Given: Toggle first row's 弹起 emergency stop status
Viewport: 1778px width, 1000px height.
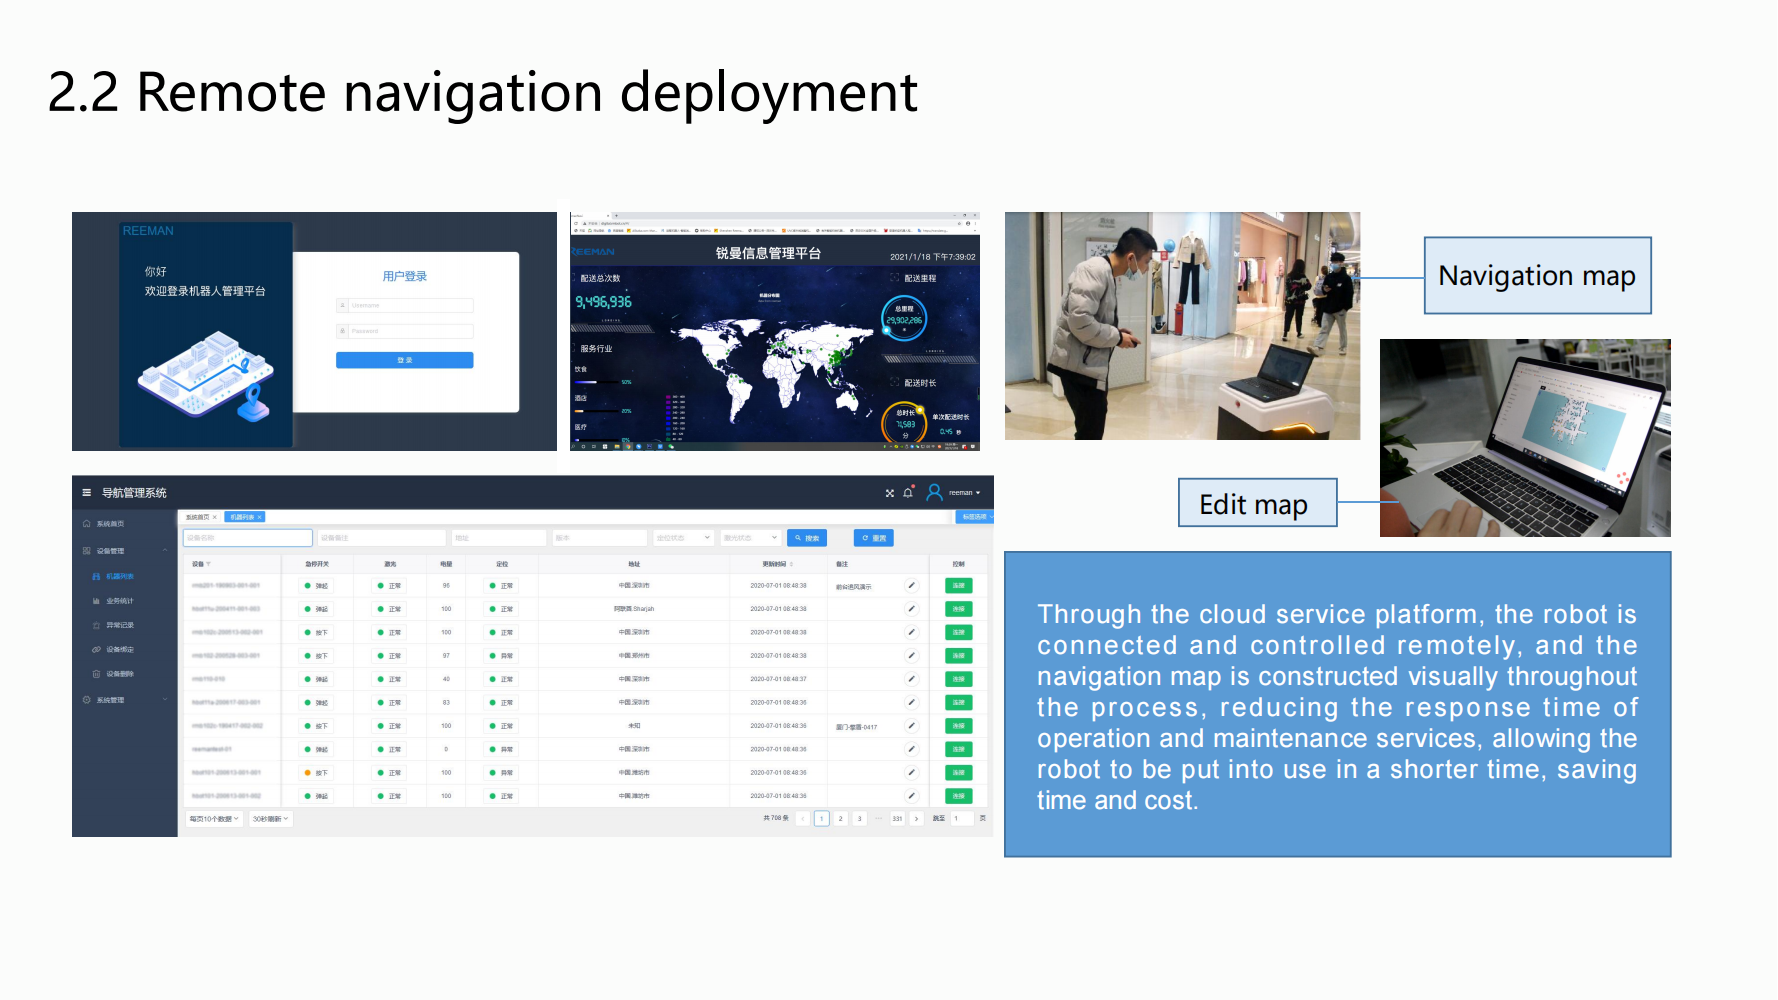Looking at the screenshot, I should 308,586.
